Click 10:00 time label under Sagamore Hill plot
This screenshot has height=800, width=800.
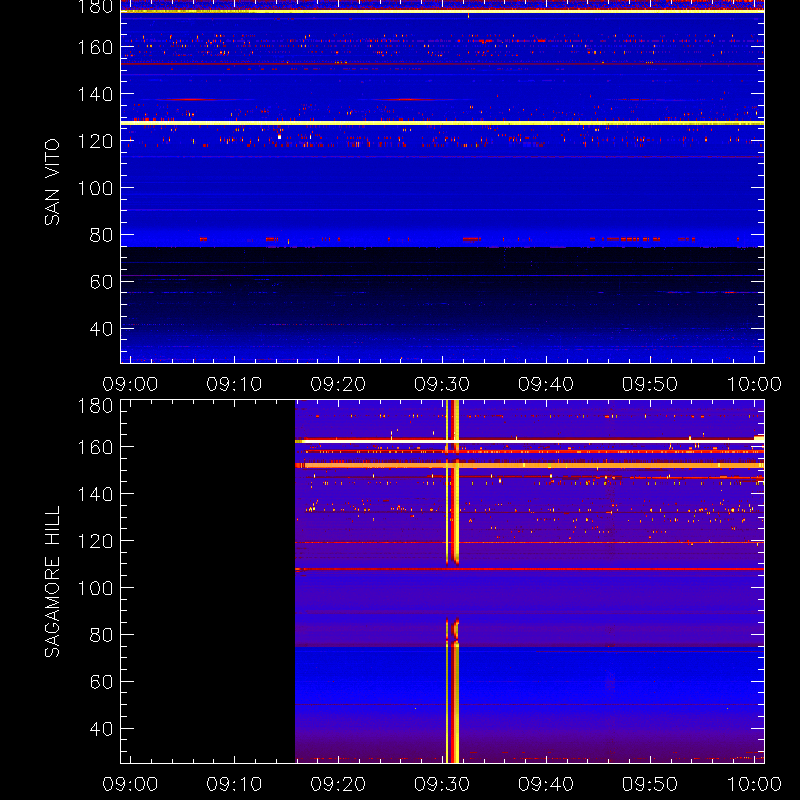(754, 784)
